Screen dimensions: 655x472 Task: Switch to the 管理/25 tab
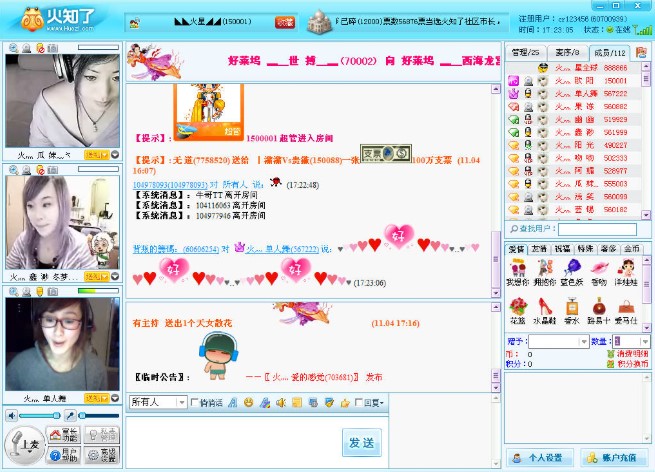[526, 53]
